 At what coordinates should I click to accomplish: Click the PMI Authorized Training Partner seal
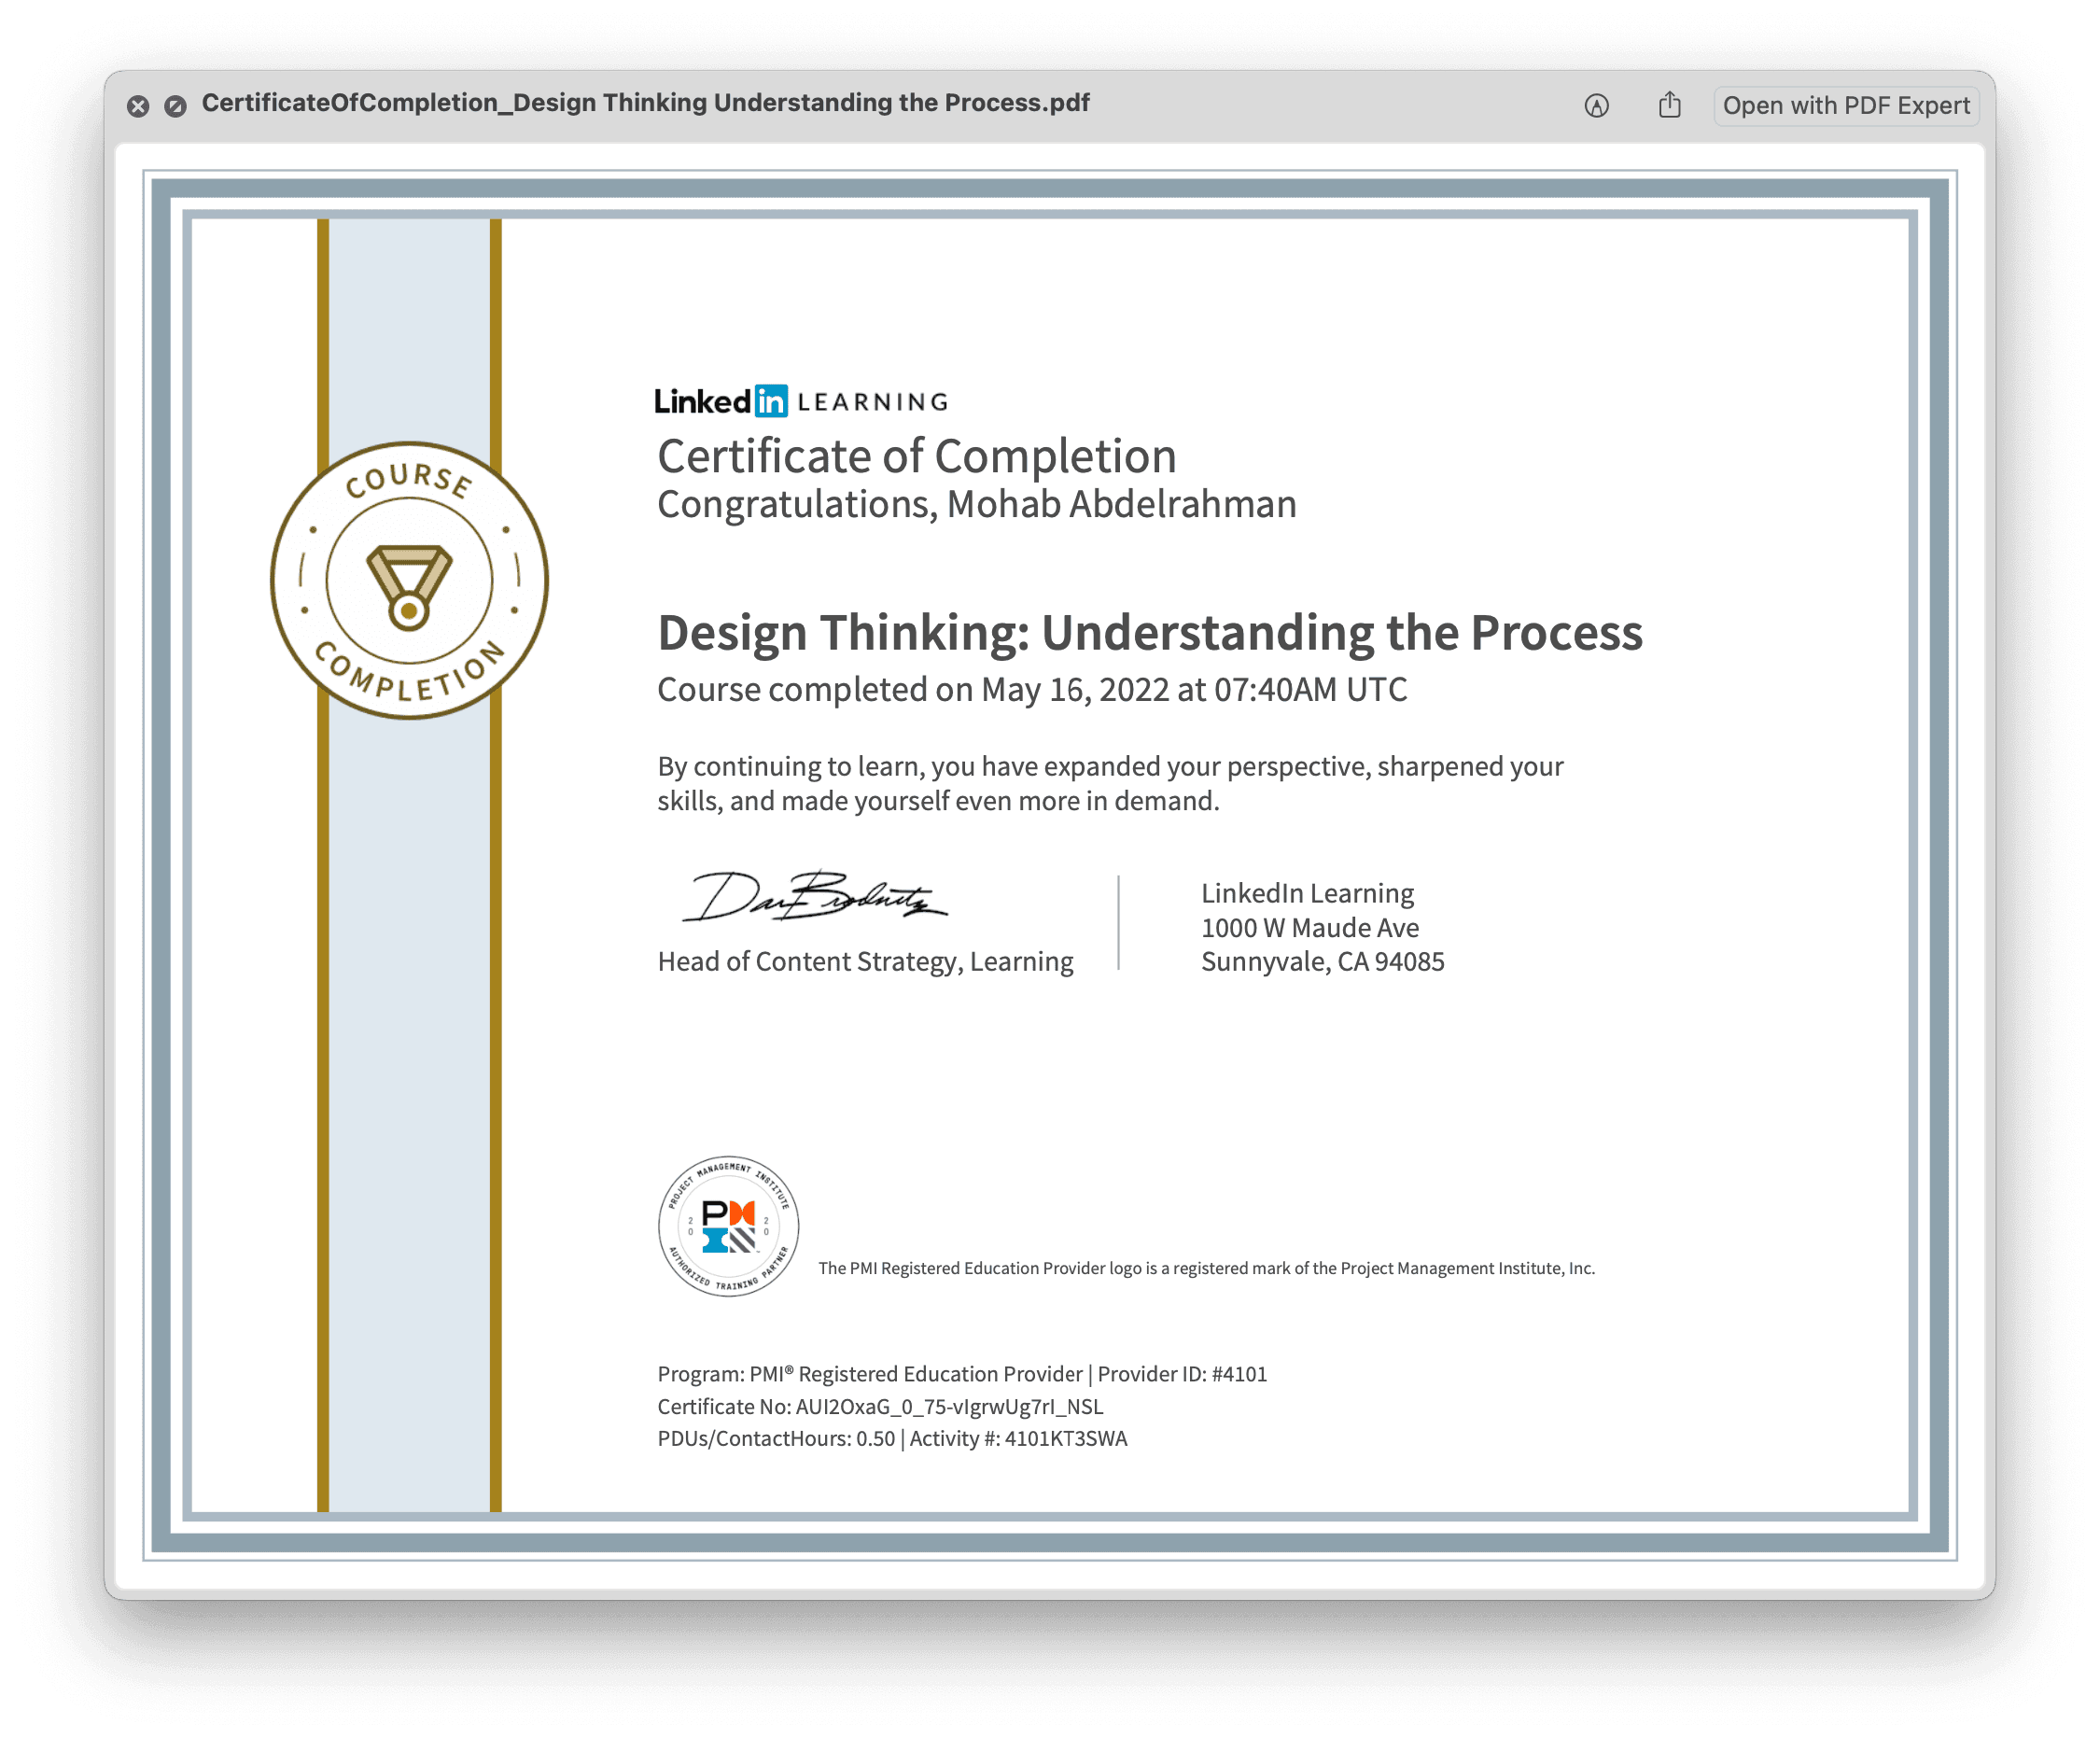pos(728,1226)
